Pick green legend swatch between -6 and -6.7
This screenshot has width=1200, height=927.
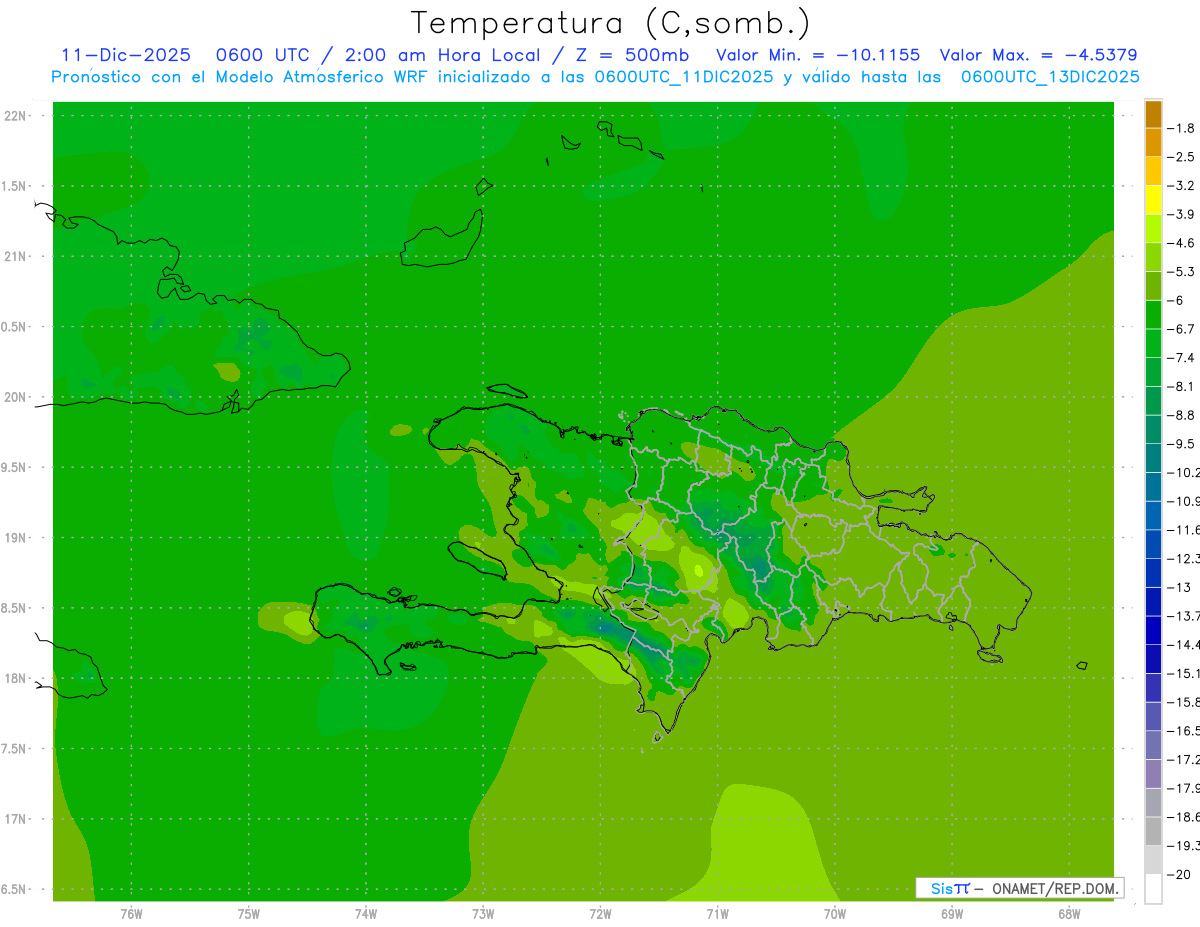tap(1153, 315)
